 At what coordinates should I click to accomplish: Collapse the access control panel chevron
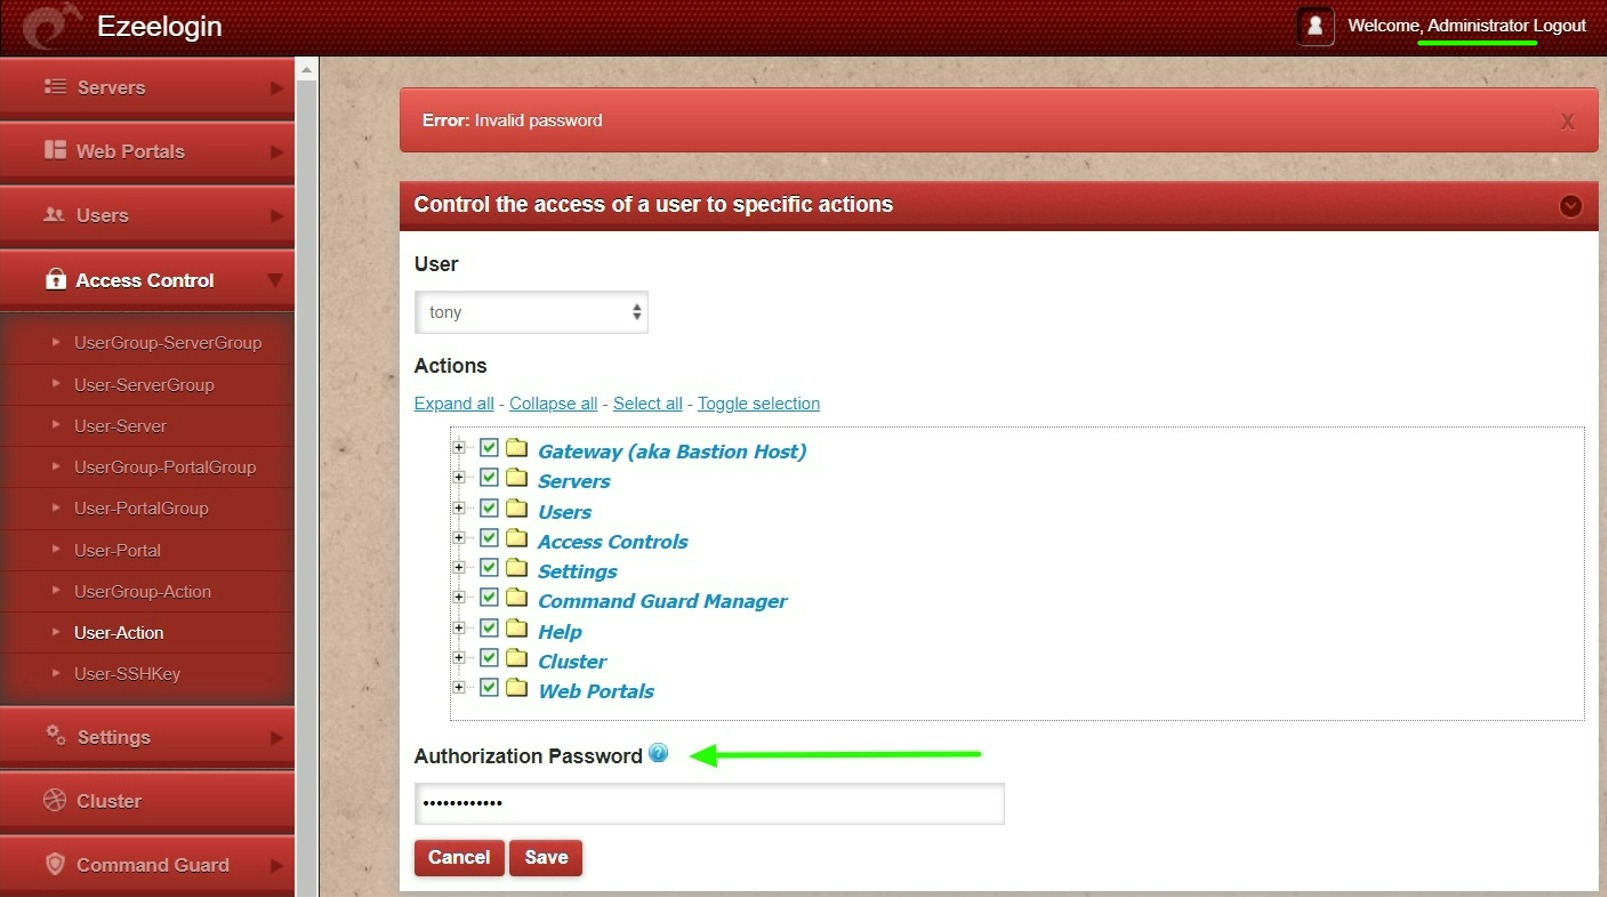[x=1570, y=206]
